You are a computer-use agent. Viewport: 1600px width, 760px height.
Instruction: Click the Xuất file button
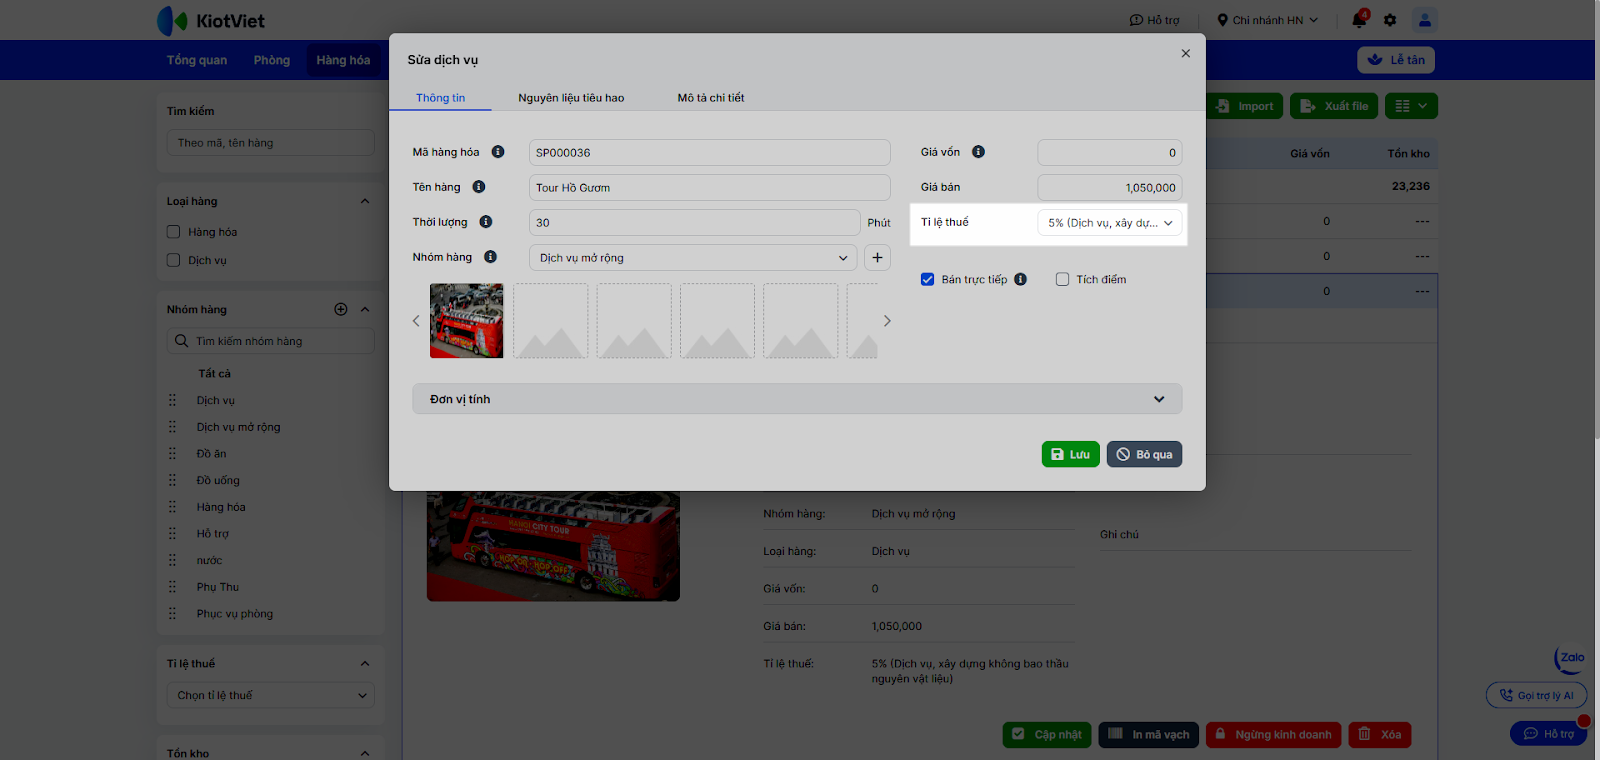pyautogui.click(x=1334, y=106)
